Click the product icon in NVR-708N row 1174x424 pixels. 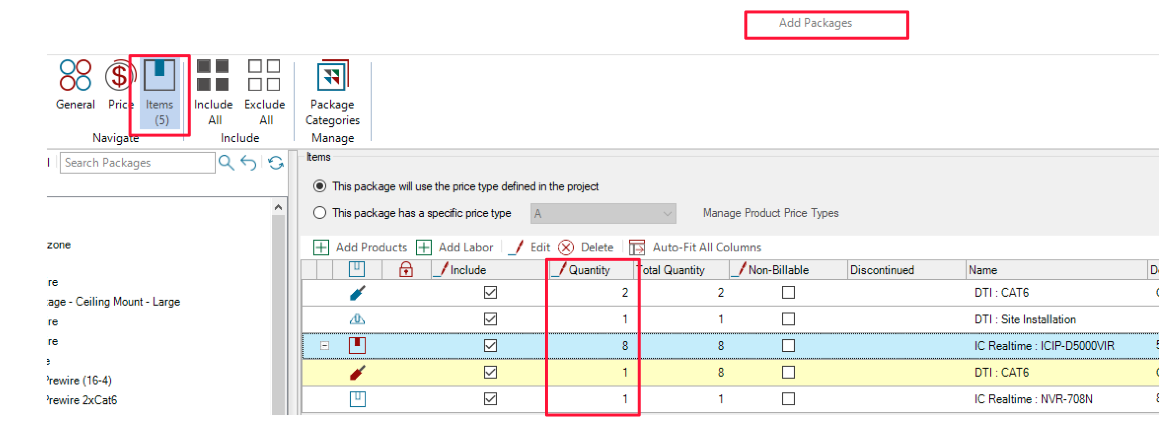tap(358, 399)
